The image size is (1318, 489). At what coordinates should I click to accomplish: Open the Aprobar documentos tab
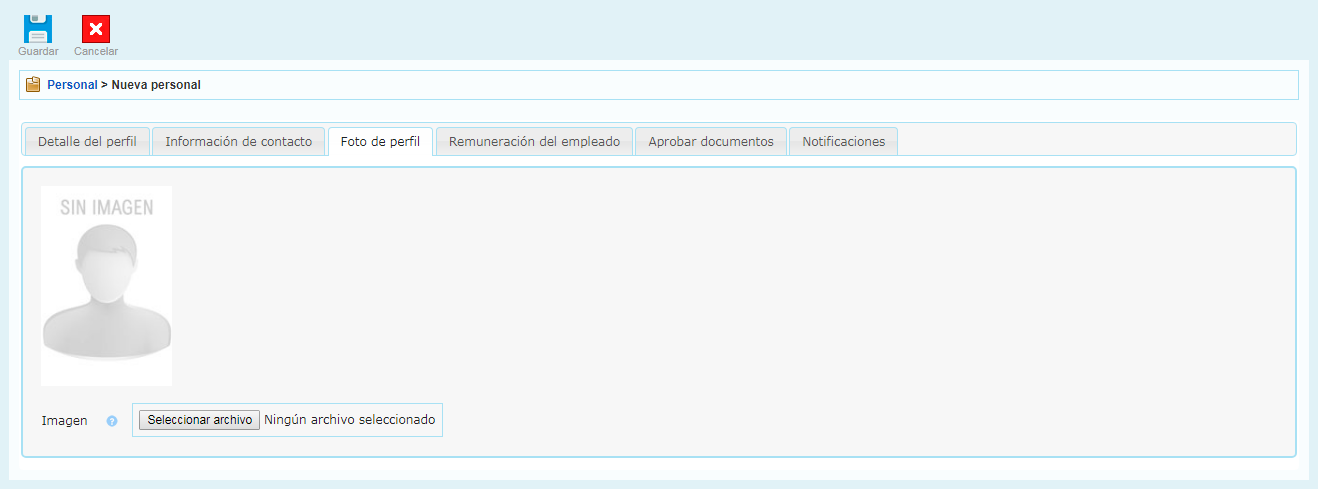click(710, 142)
